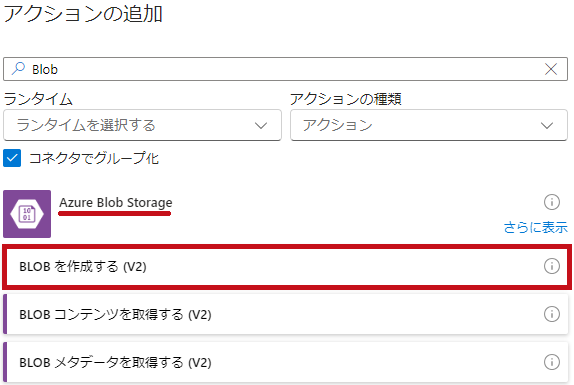
Task: Open the ランタイムを選択する dropdown field
Action: point(142,125)
